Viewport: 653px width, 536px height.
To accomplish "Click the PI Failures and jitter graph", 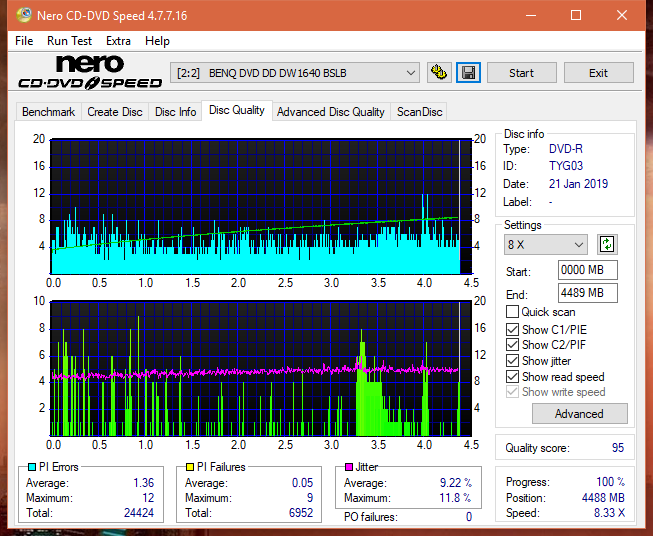I will coord(261,369).
